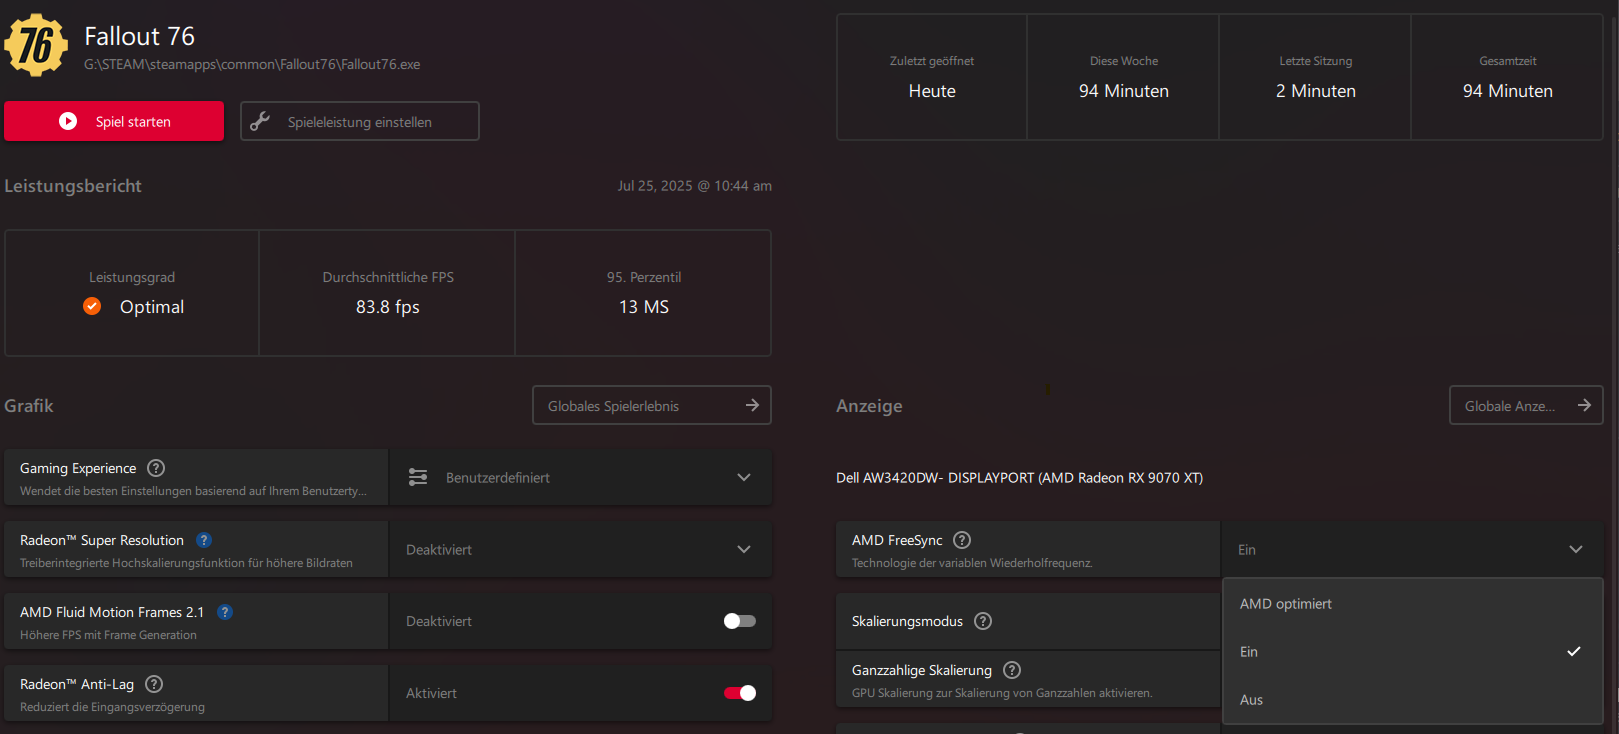Go to Globales Spielerlebnis settings
The height and width of the screenshot is (734, 1619).
tap(652, 405)
